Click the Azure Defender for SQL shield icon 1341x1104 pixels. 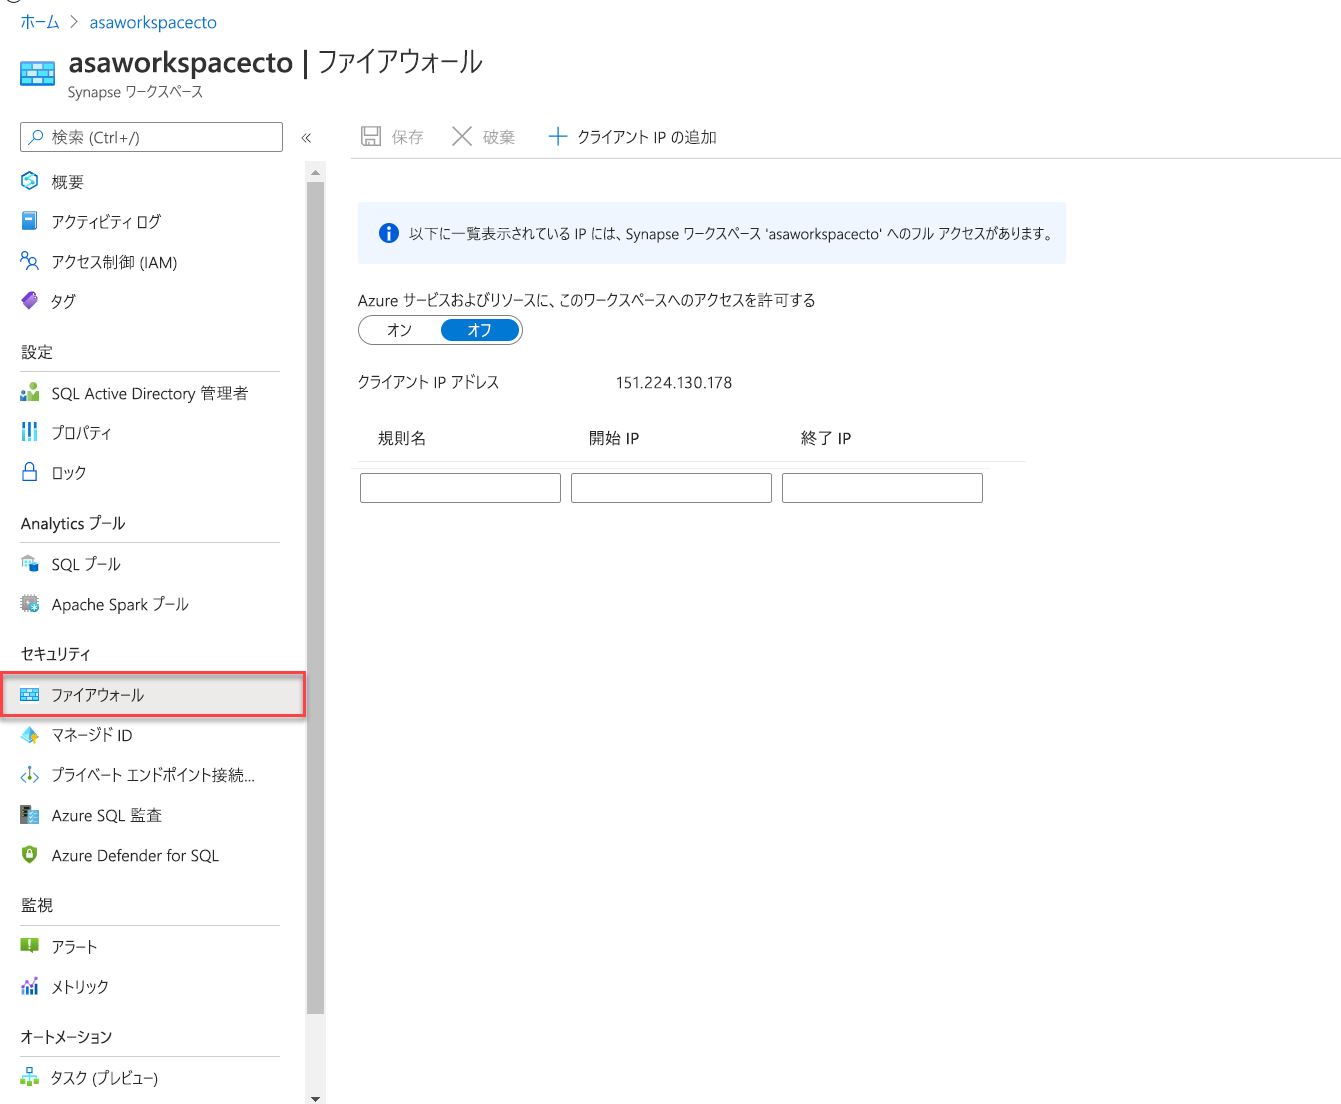[x=29, y=855]
